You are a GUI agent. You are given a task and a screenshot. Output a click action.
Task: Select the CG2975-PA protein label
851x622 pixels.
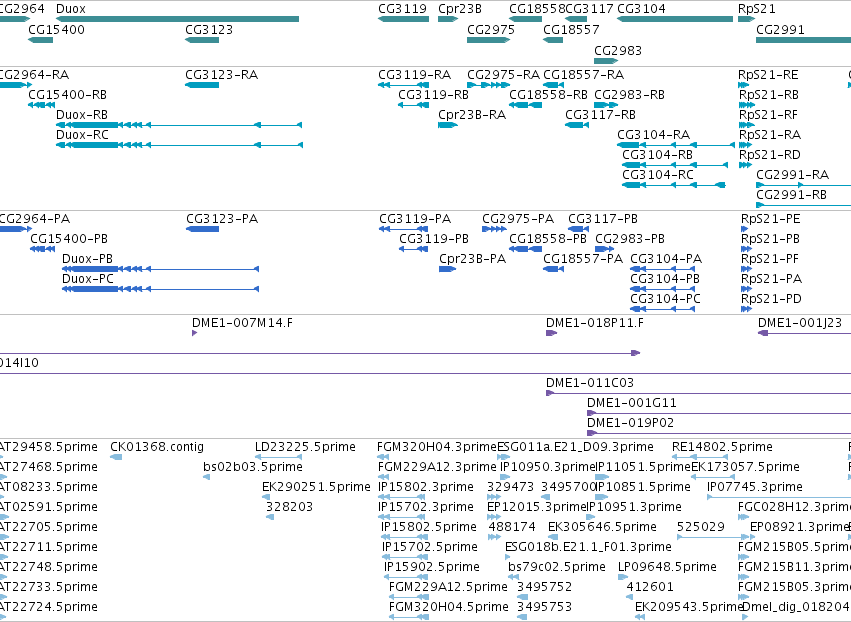518,219
